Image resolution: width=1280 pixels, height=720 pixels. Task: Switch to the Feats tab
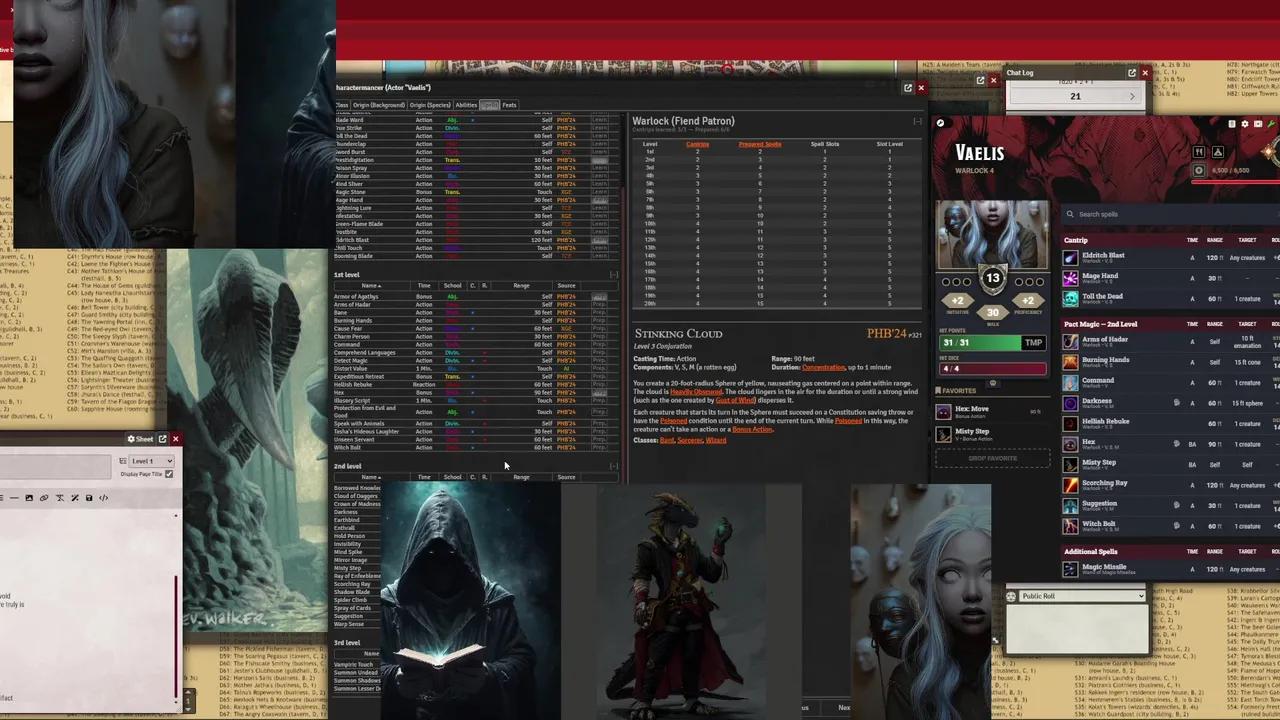tap(509, 105)
